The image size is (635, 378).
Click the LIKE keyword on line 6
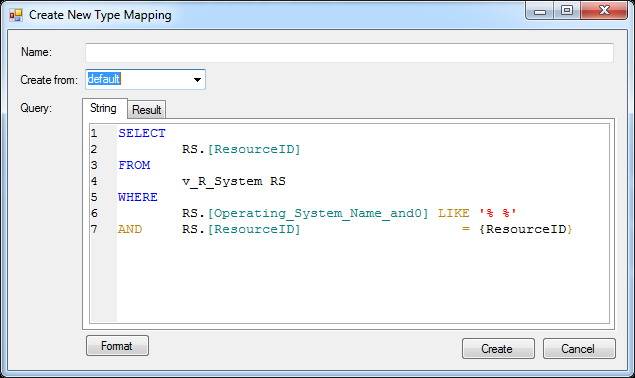tap(454, 214)
